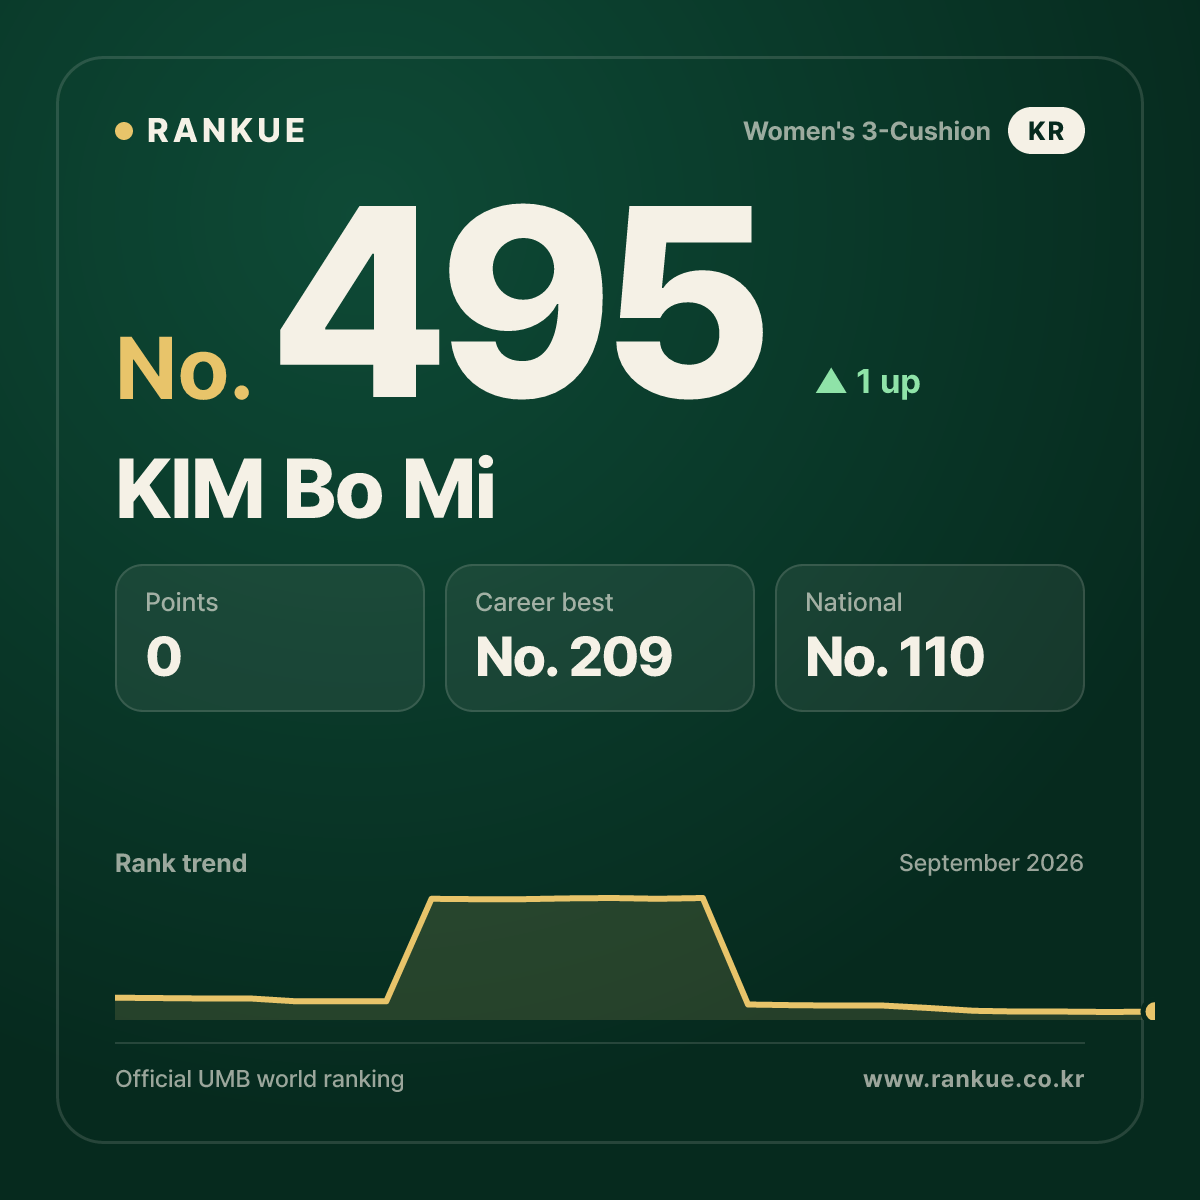The width and height of the screenshot is (1200, 1200).
Task: Select the player name KIM Bo Mi
Action: point(306,489)
